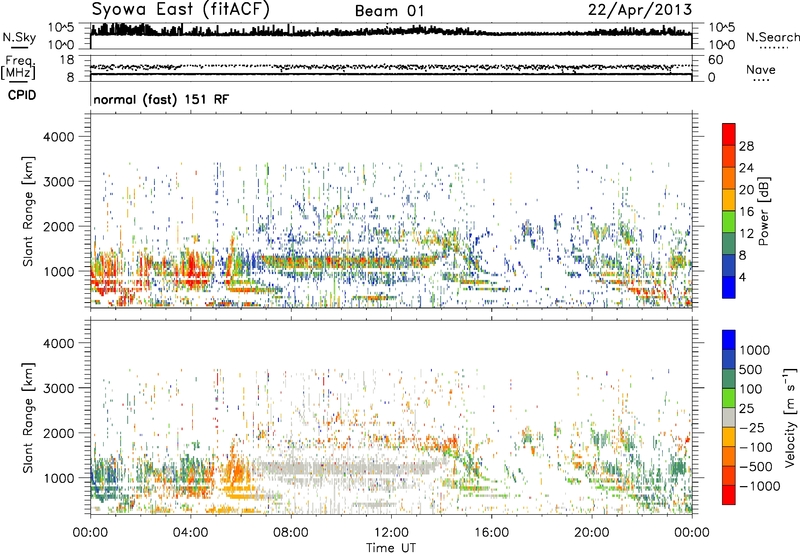This screenshot has height=554, width=800.
Task: Click the '08:00' time tick label
Action: click(x=291, y=533)
